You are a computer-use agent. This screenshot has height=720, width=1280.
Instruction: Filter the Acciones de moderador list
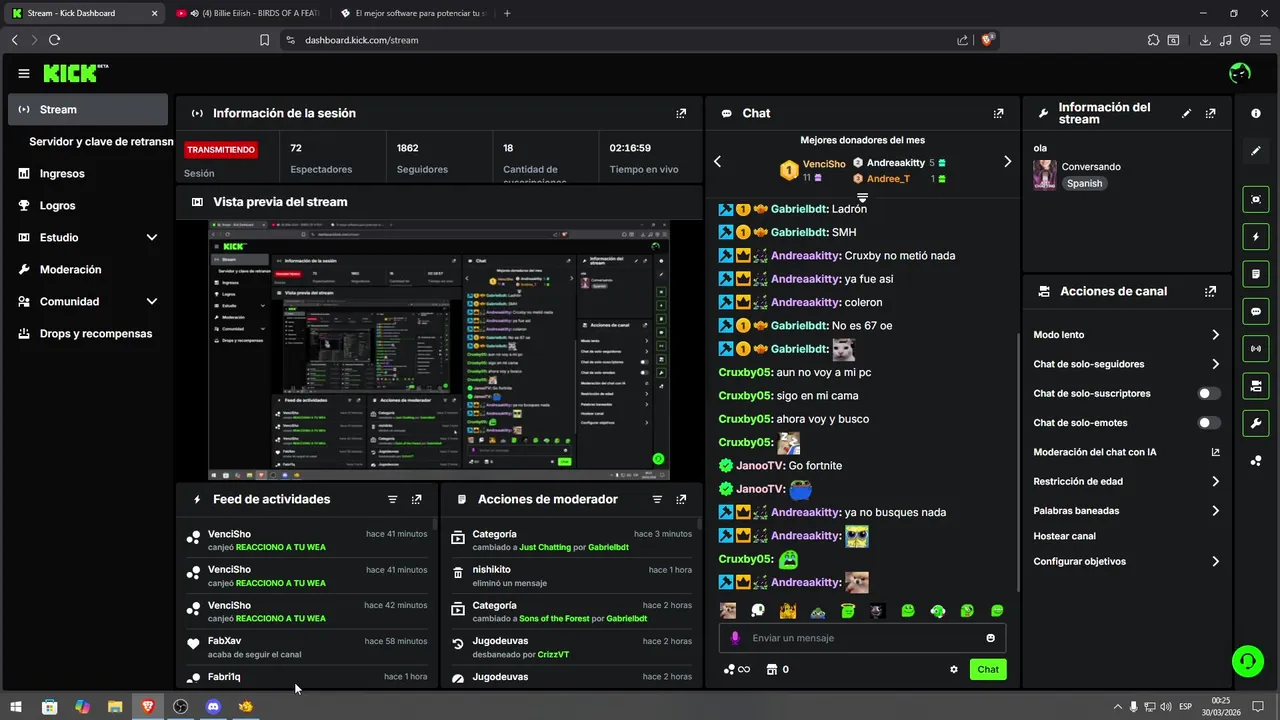657,500
